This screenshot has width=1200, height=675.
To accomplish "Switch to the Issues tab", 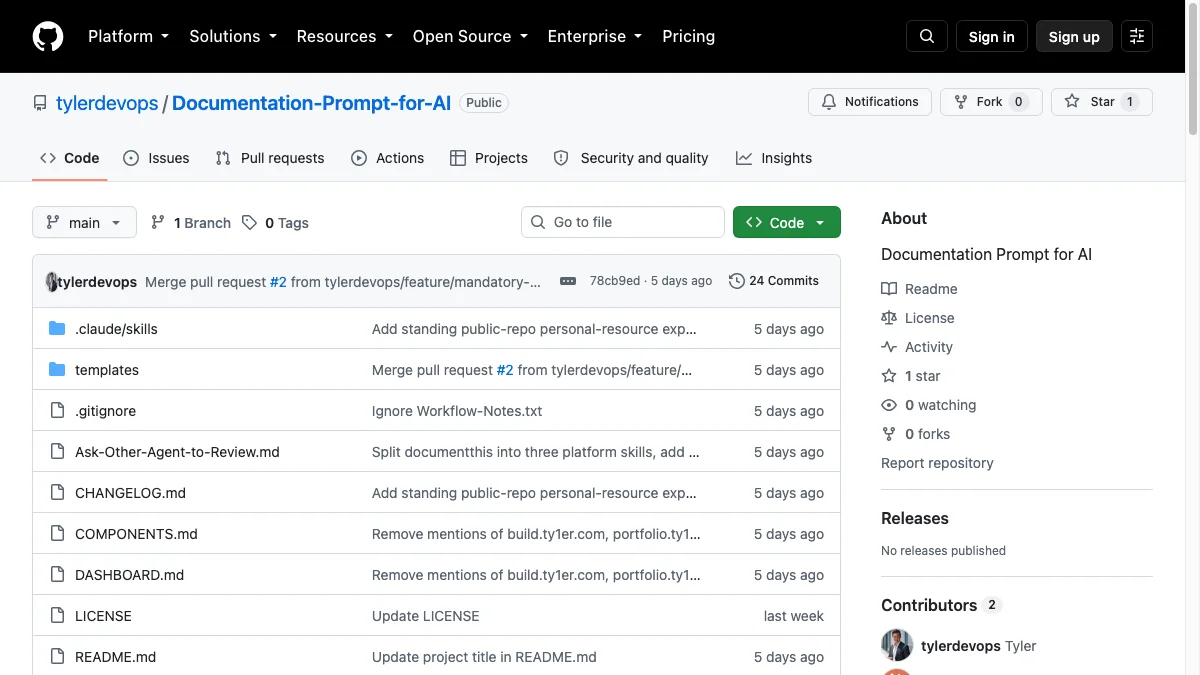I will (157, 158).
